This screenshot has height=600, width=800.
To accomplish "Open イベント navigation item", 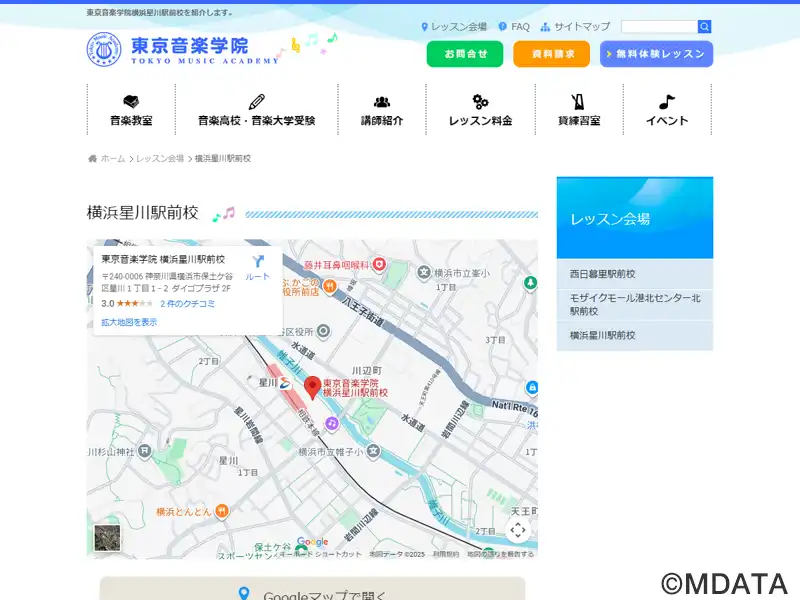I will pos(667,110).
